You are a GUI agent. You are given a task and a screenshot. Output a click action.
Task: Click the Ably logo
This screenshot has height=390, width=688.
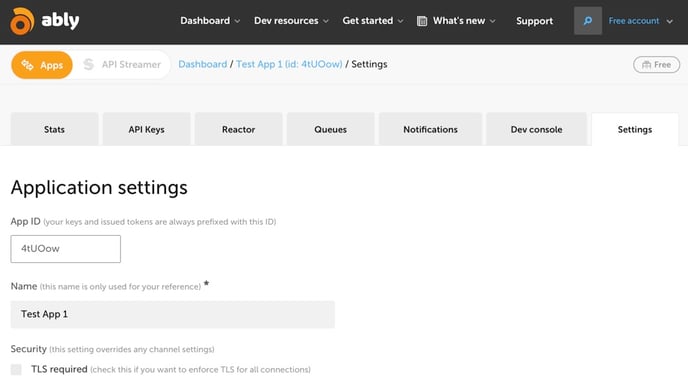(x=45, y=21)
